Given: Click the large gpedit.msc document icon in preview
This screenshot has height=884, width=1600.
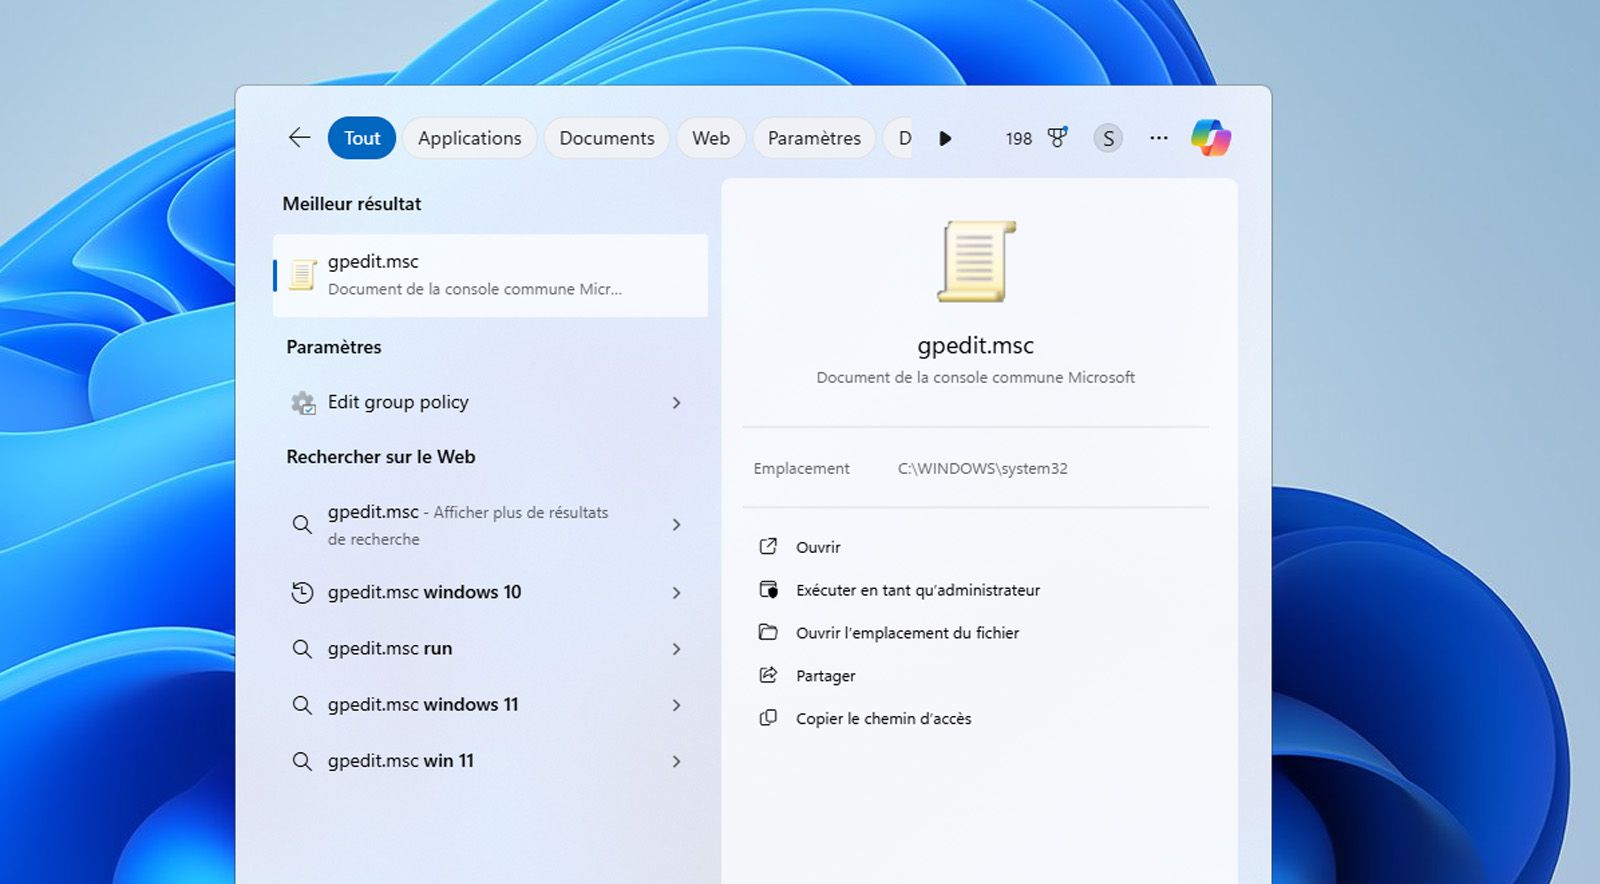Looking at the screenshot, I should coord(976,261).
